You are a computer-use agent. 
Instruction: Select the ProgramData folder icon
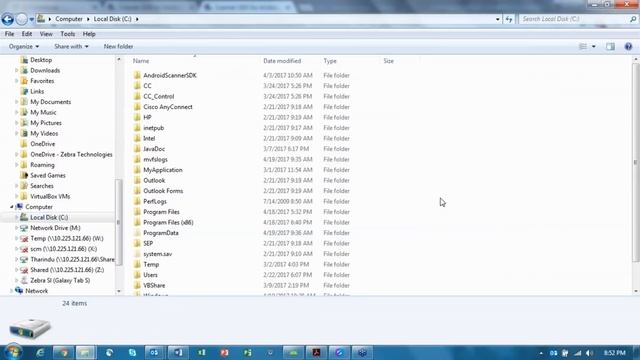pos(137,233)
